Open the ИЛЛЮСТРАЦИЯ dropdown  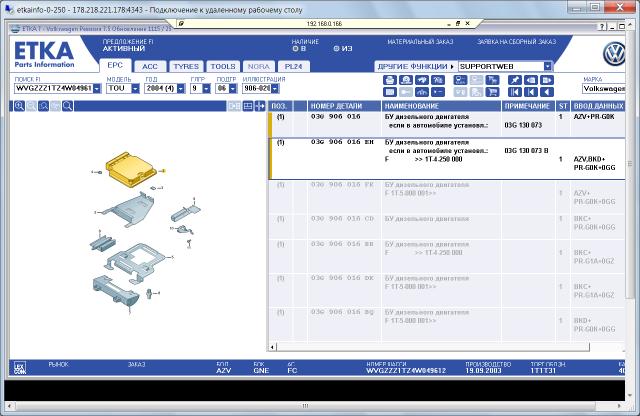tap(275, 89)
